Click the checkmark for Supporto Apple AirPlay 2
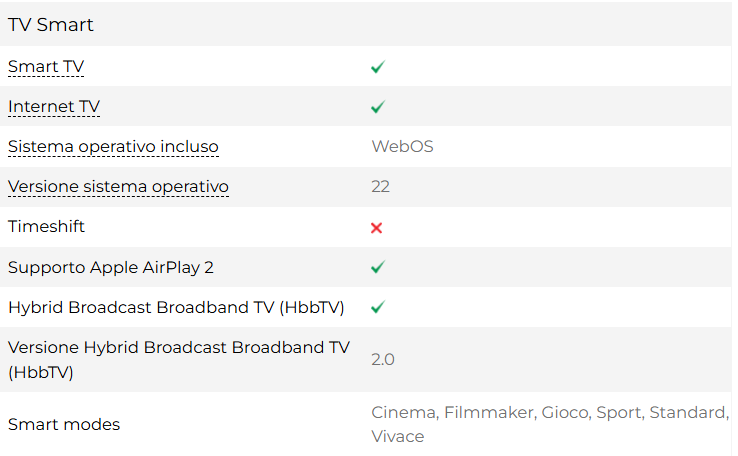The width and height of the screenshot is (738, 456). coord(377,268)
